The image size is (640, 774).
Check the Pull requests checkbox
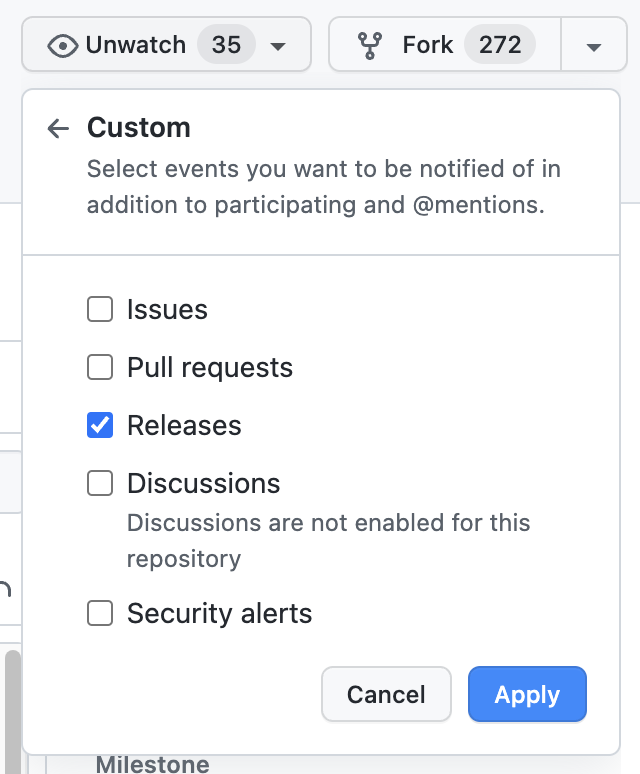(100, 368)
